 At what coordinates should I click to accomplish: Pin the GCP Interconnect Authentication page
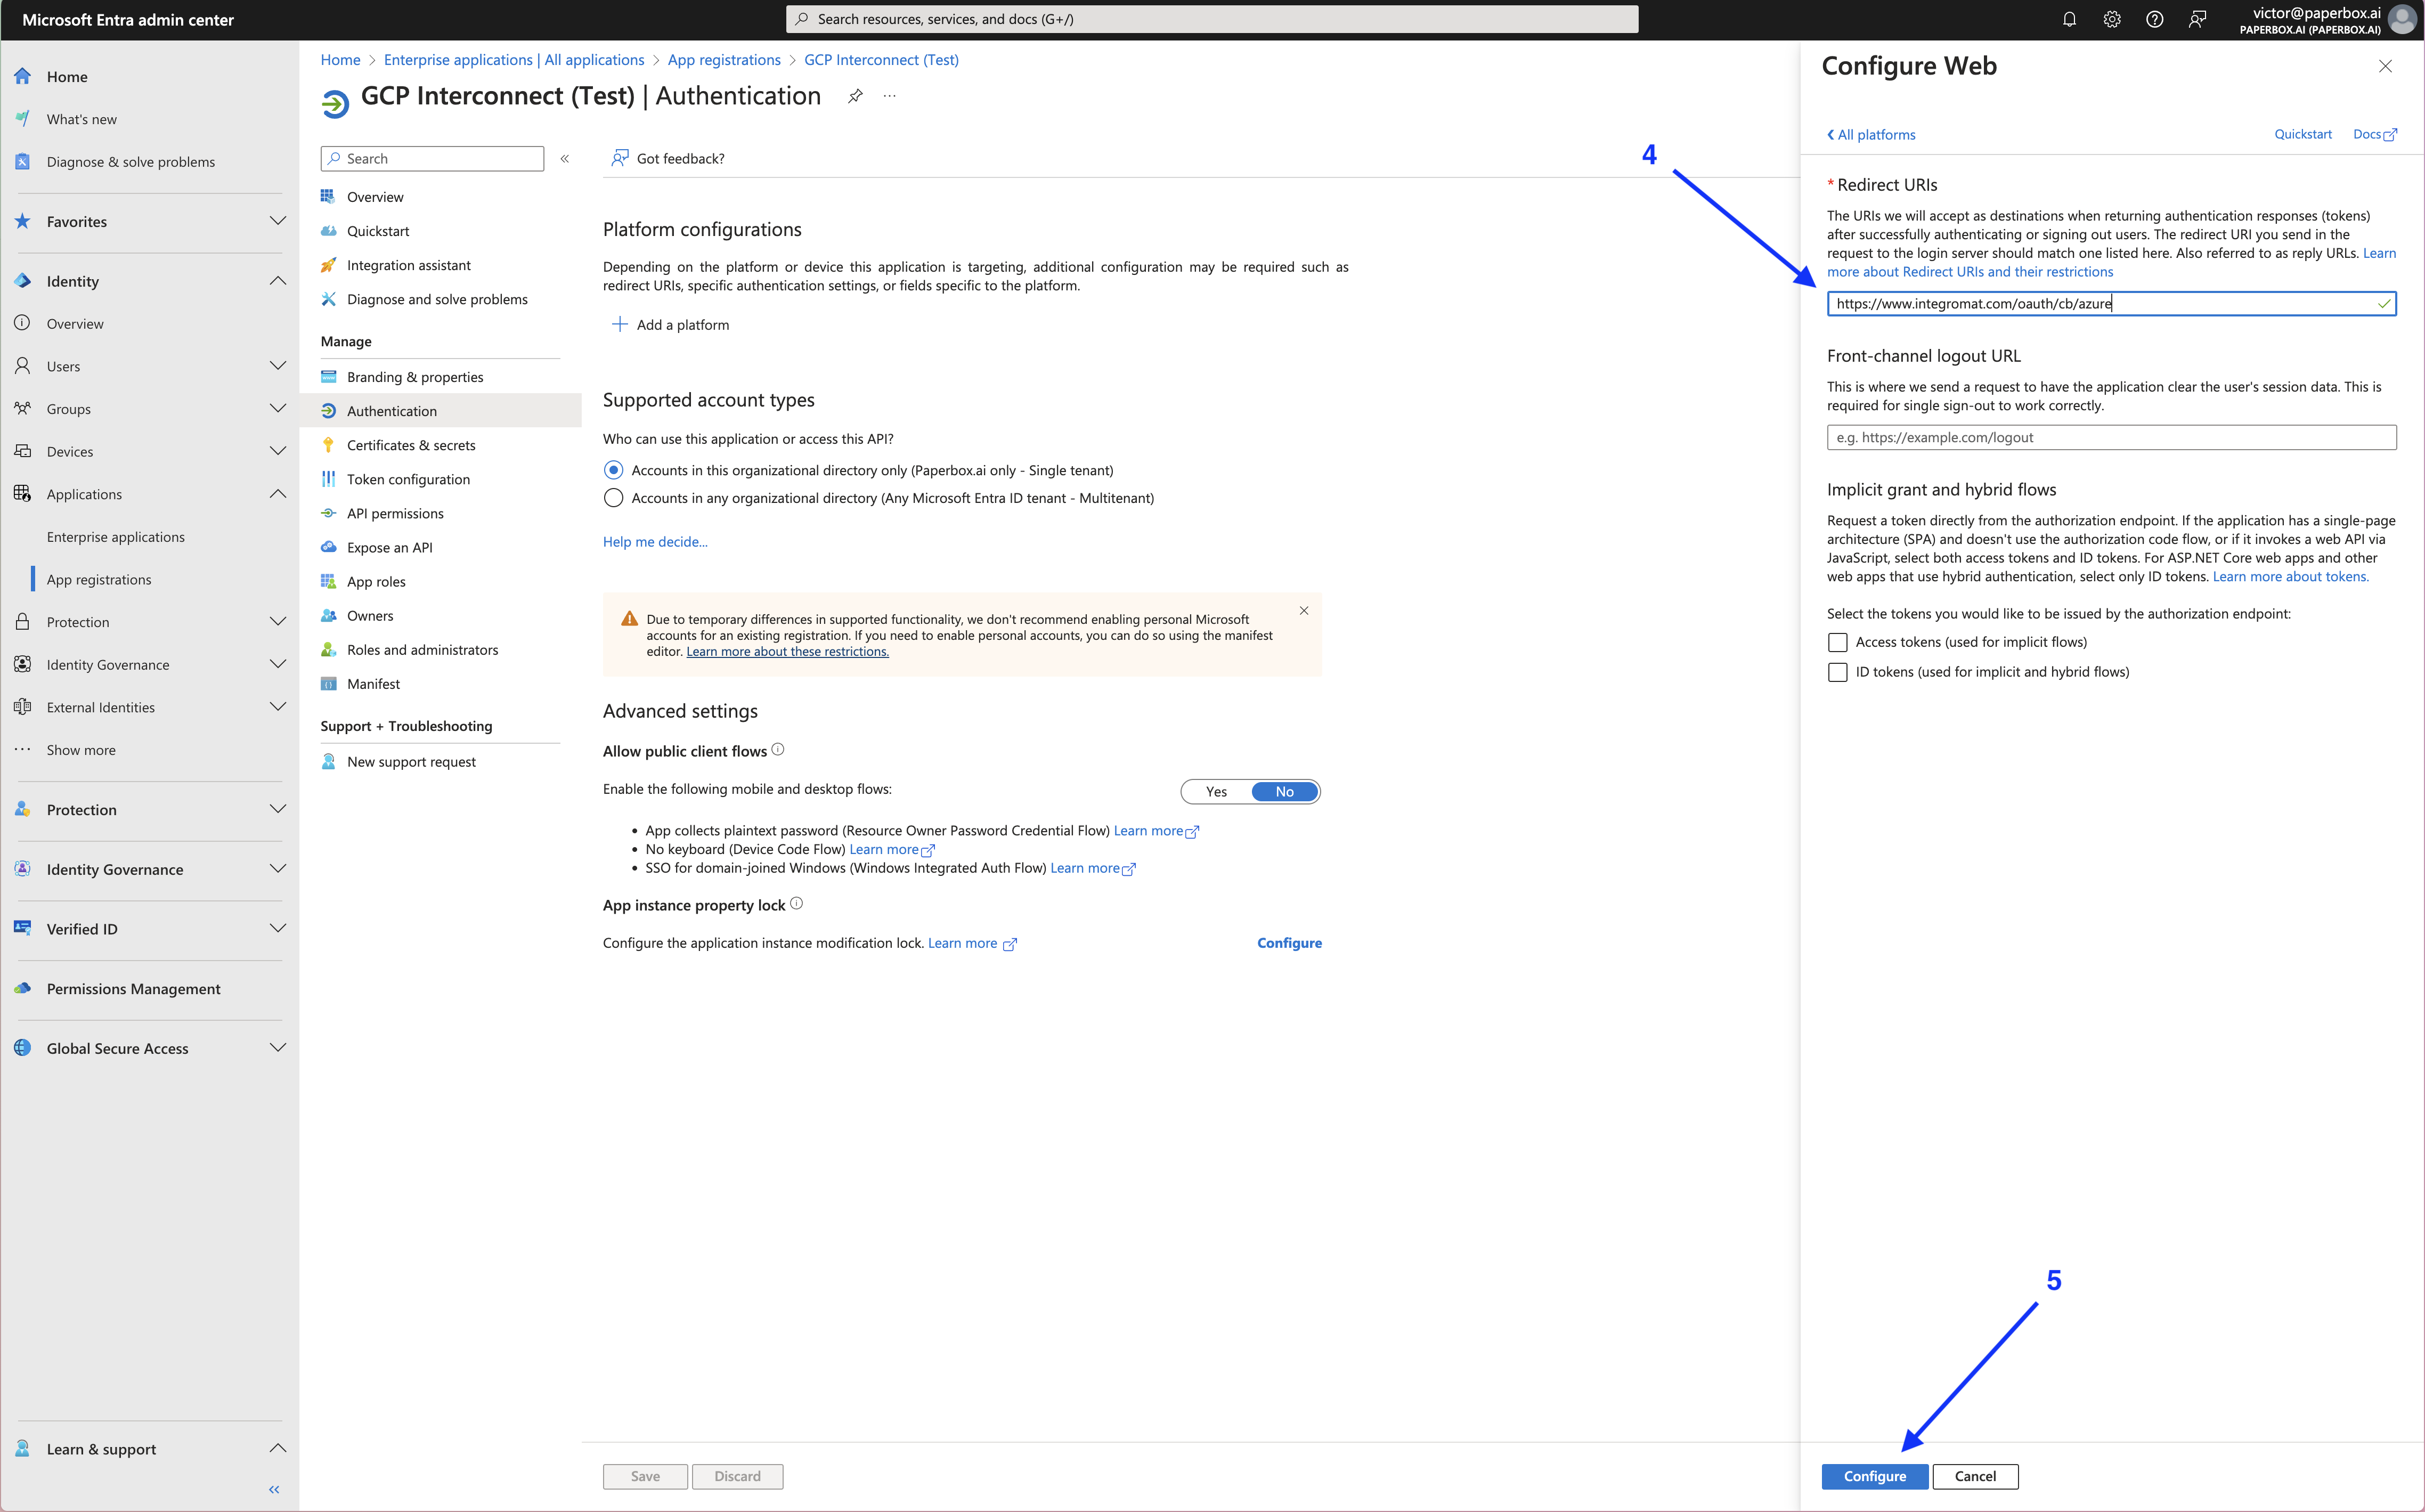(855, 96)
